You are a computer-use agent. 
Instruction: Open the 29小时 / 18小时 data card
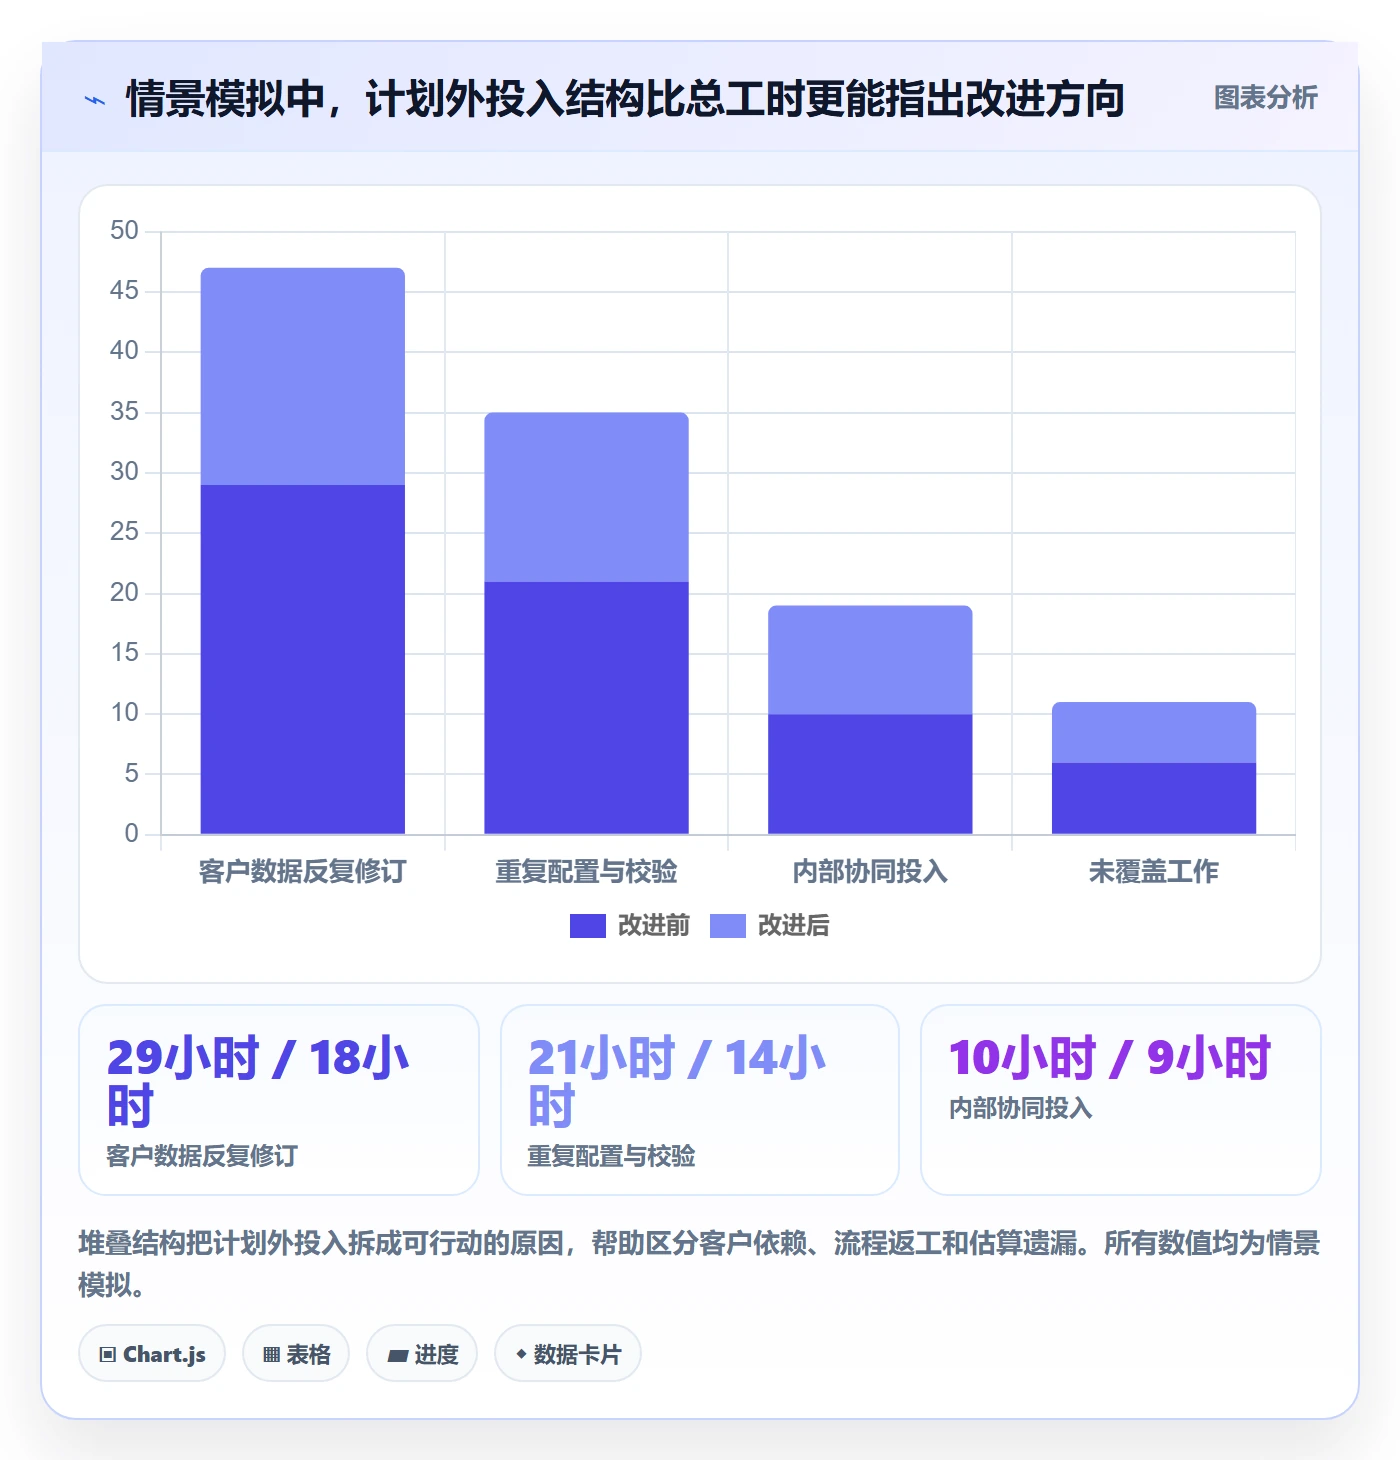[x=279, y=1100]
